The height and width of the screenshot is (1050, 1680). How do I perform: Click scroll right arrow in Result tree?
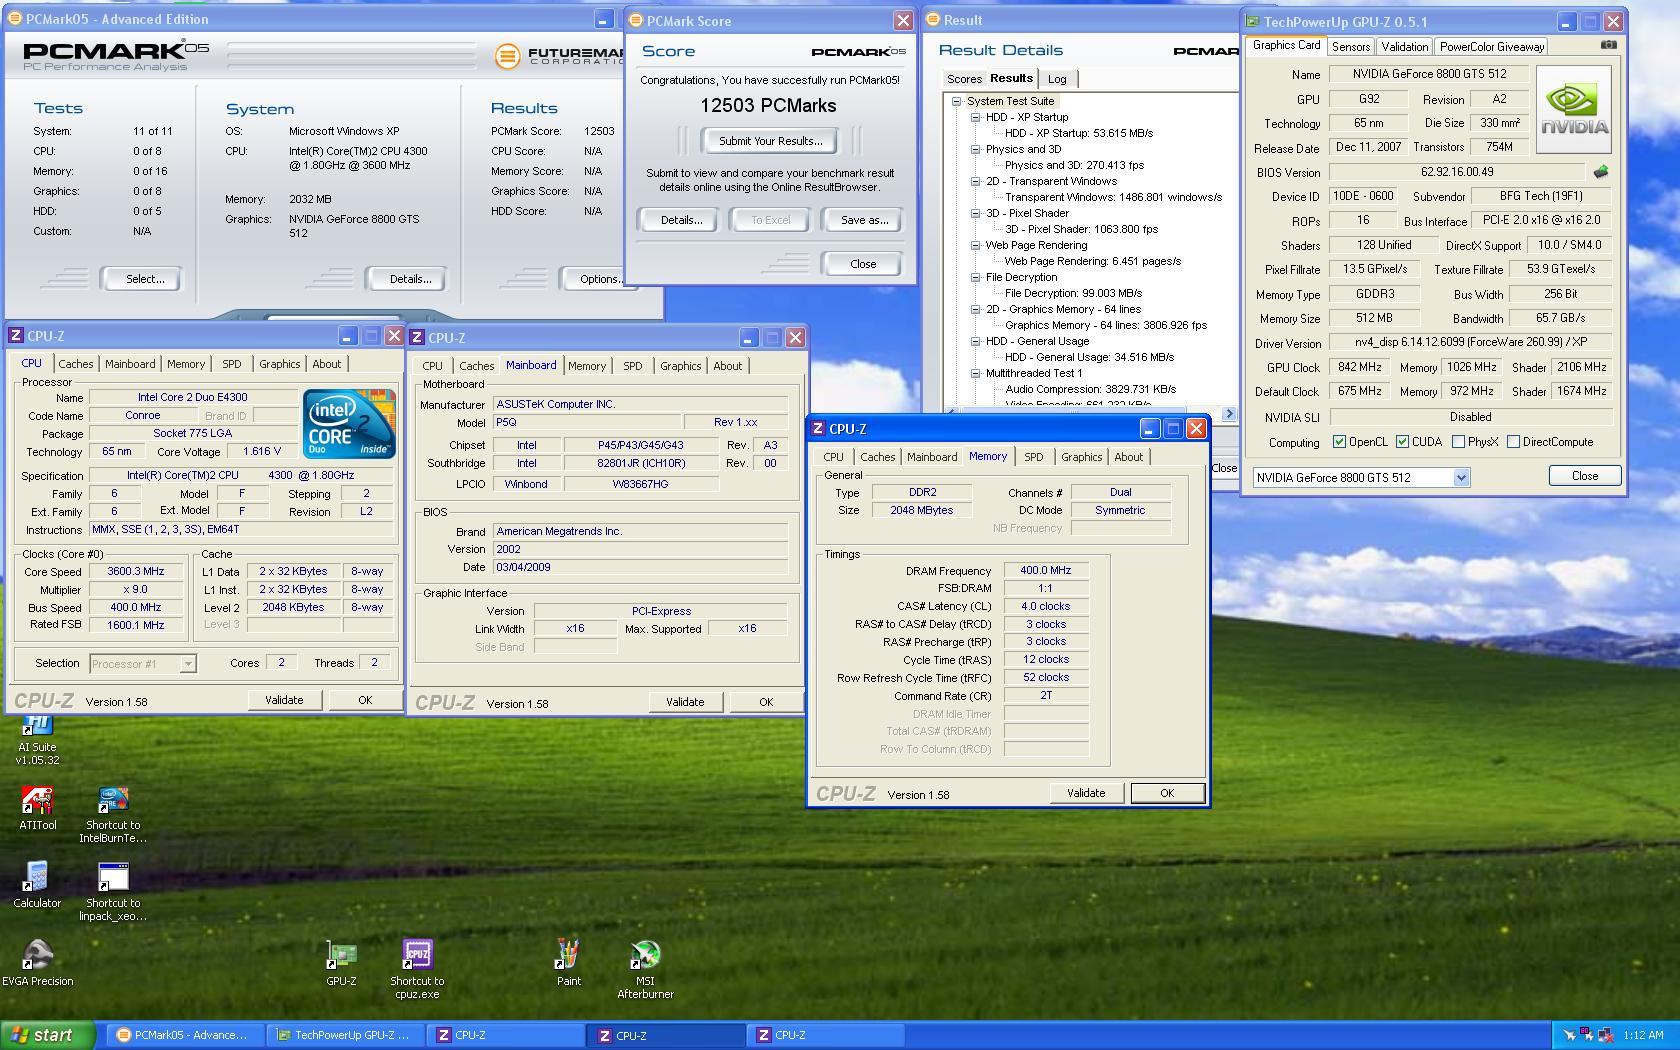1229,413
